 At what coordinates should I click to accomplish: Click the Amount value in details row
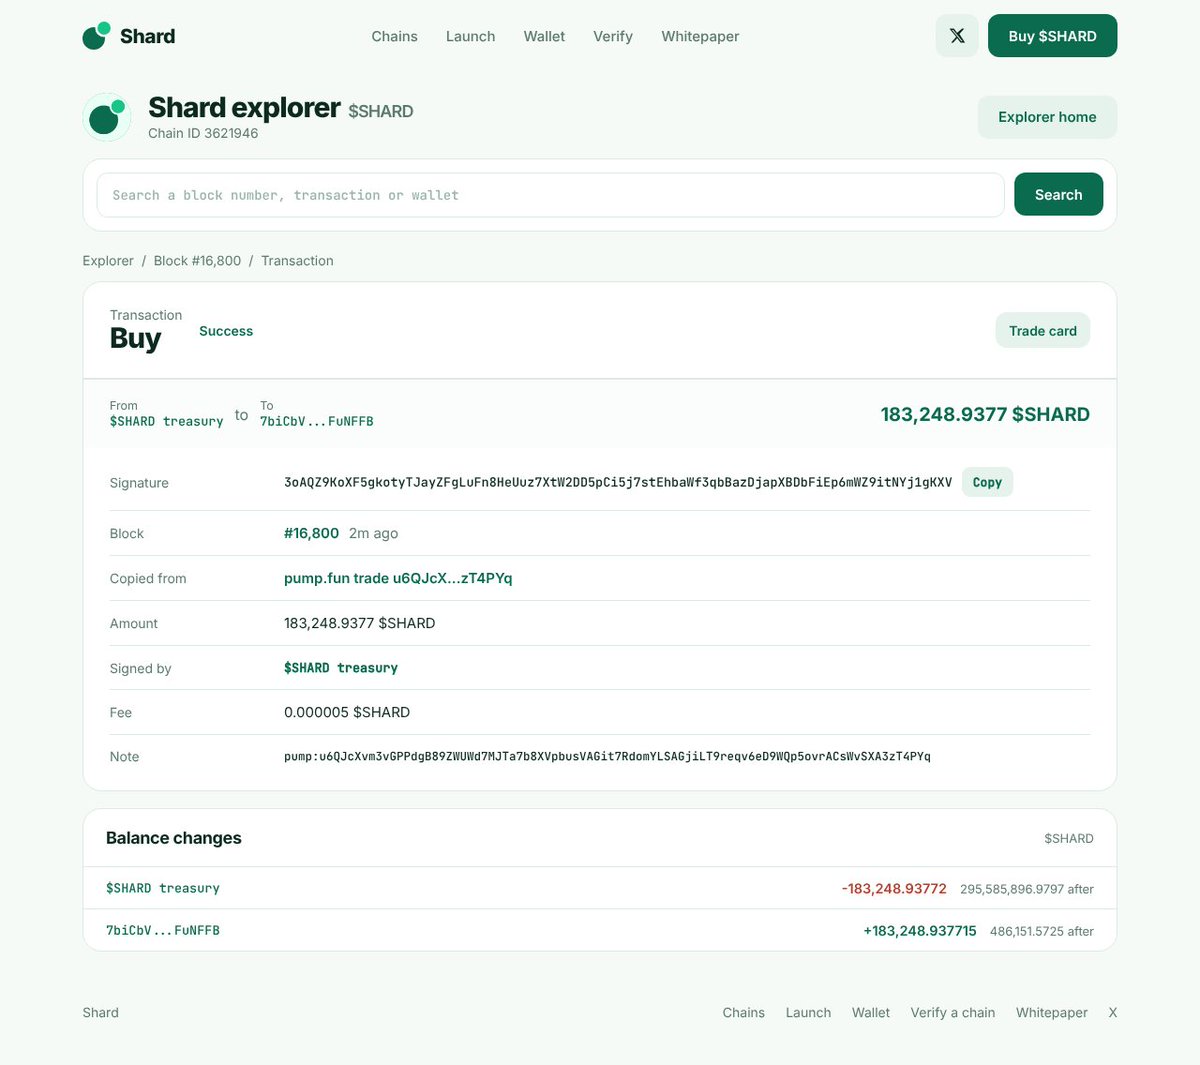coord(359,623)
